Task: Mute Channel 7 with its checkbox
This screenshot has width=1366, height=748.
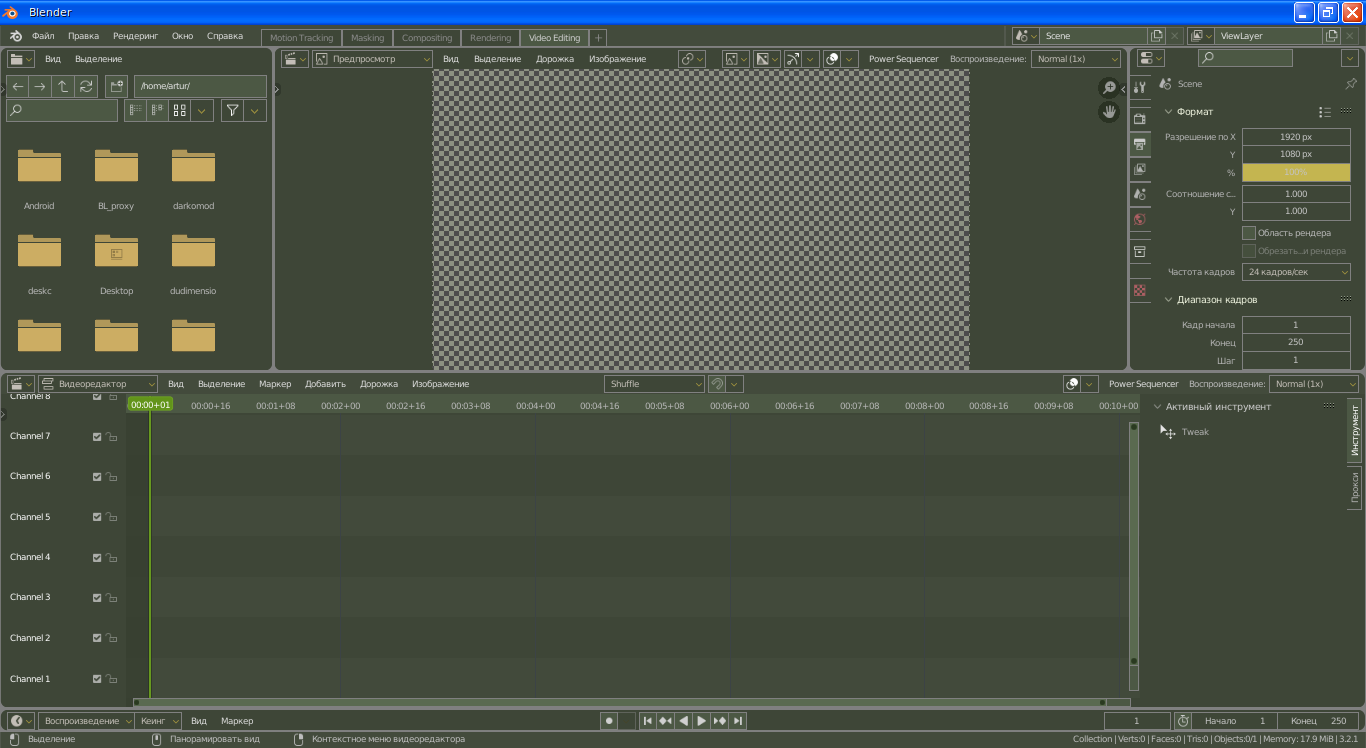Action: (x=97, y=437)
